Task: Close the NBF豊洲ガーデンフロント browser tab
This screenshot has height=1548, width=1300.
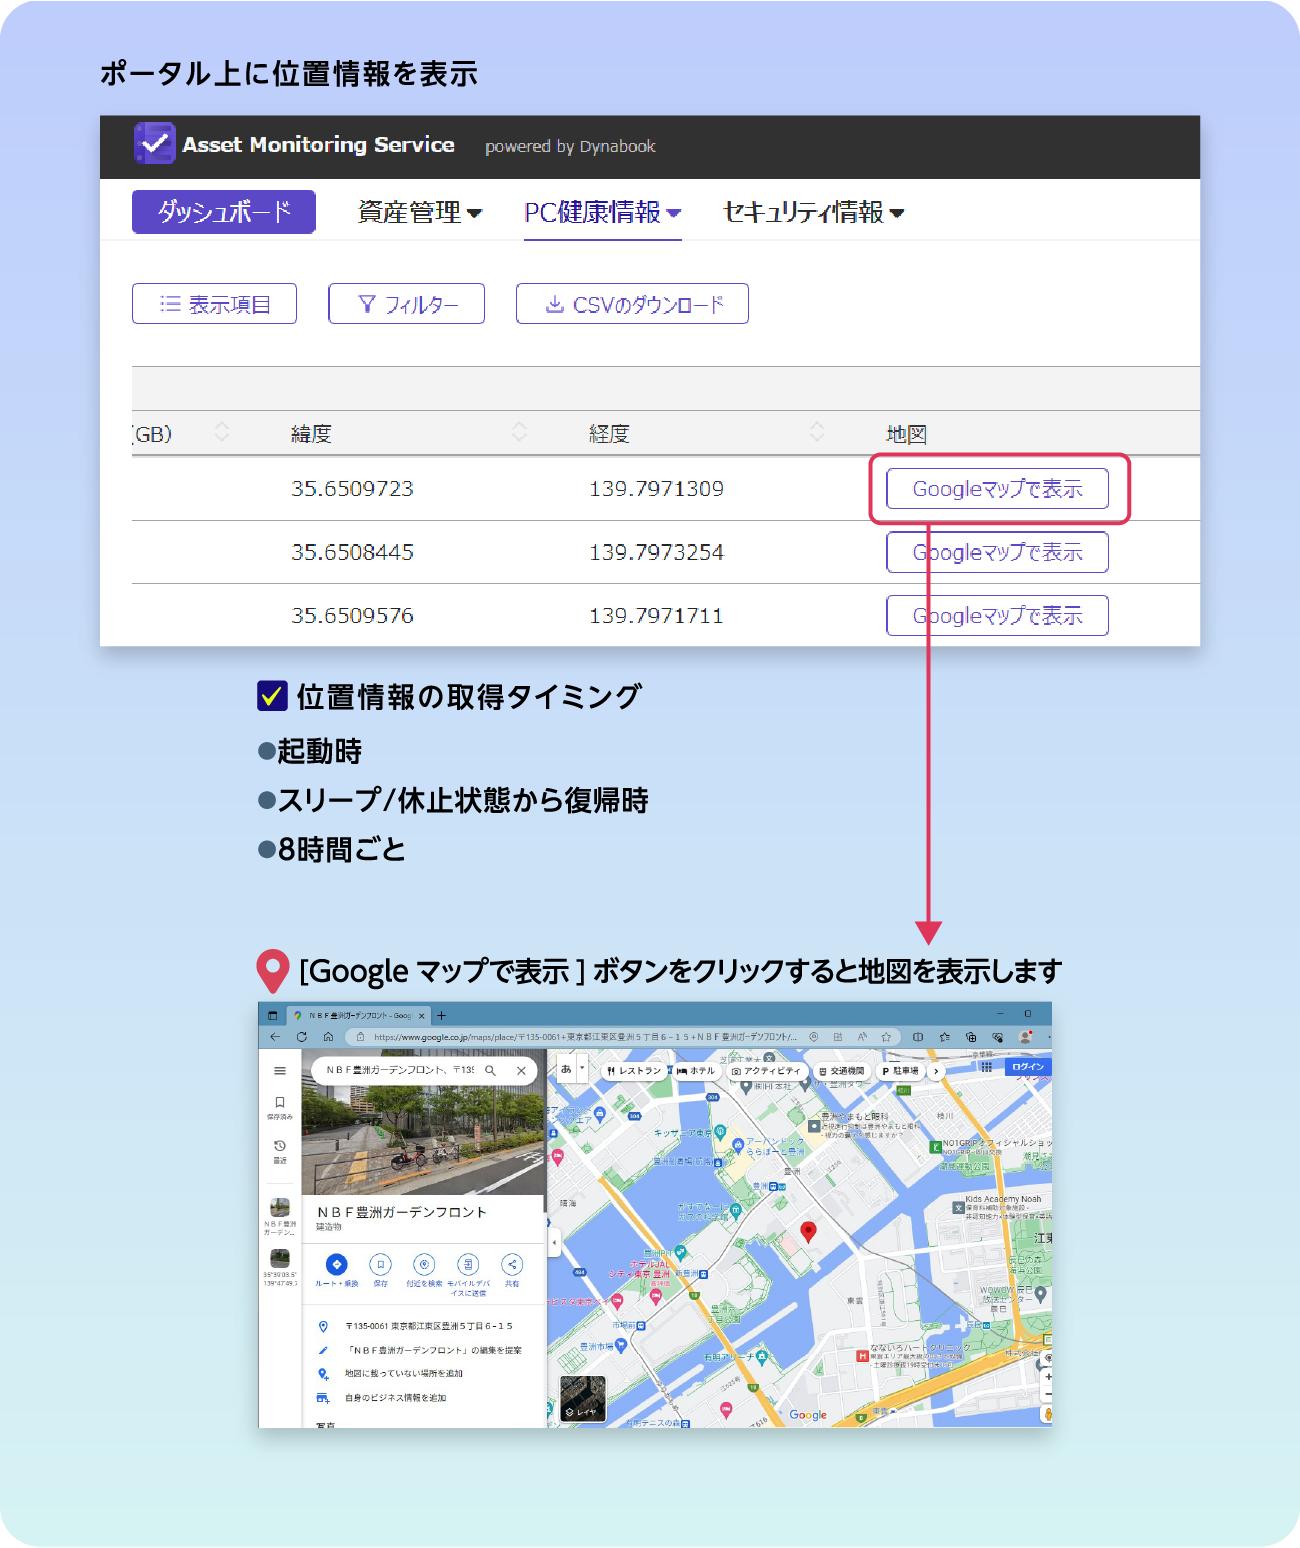Action: [x=422, y=1016]
